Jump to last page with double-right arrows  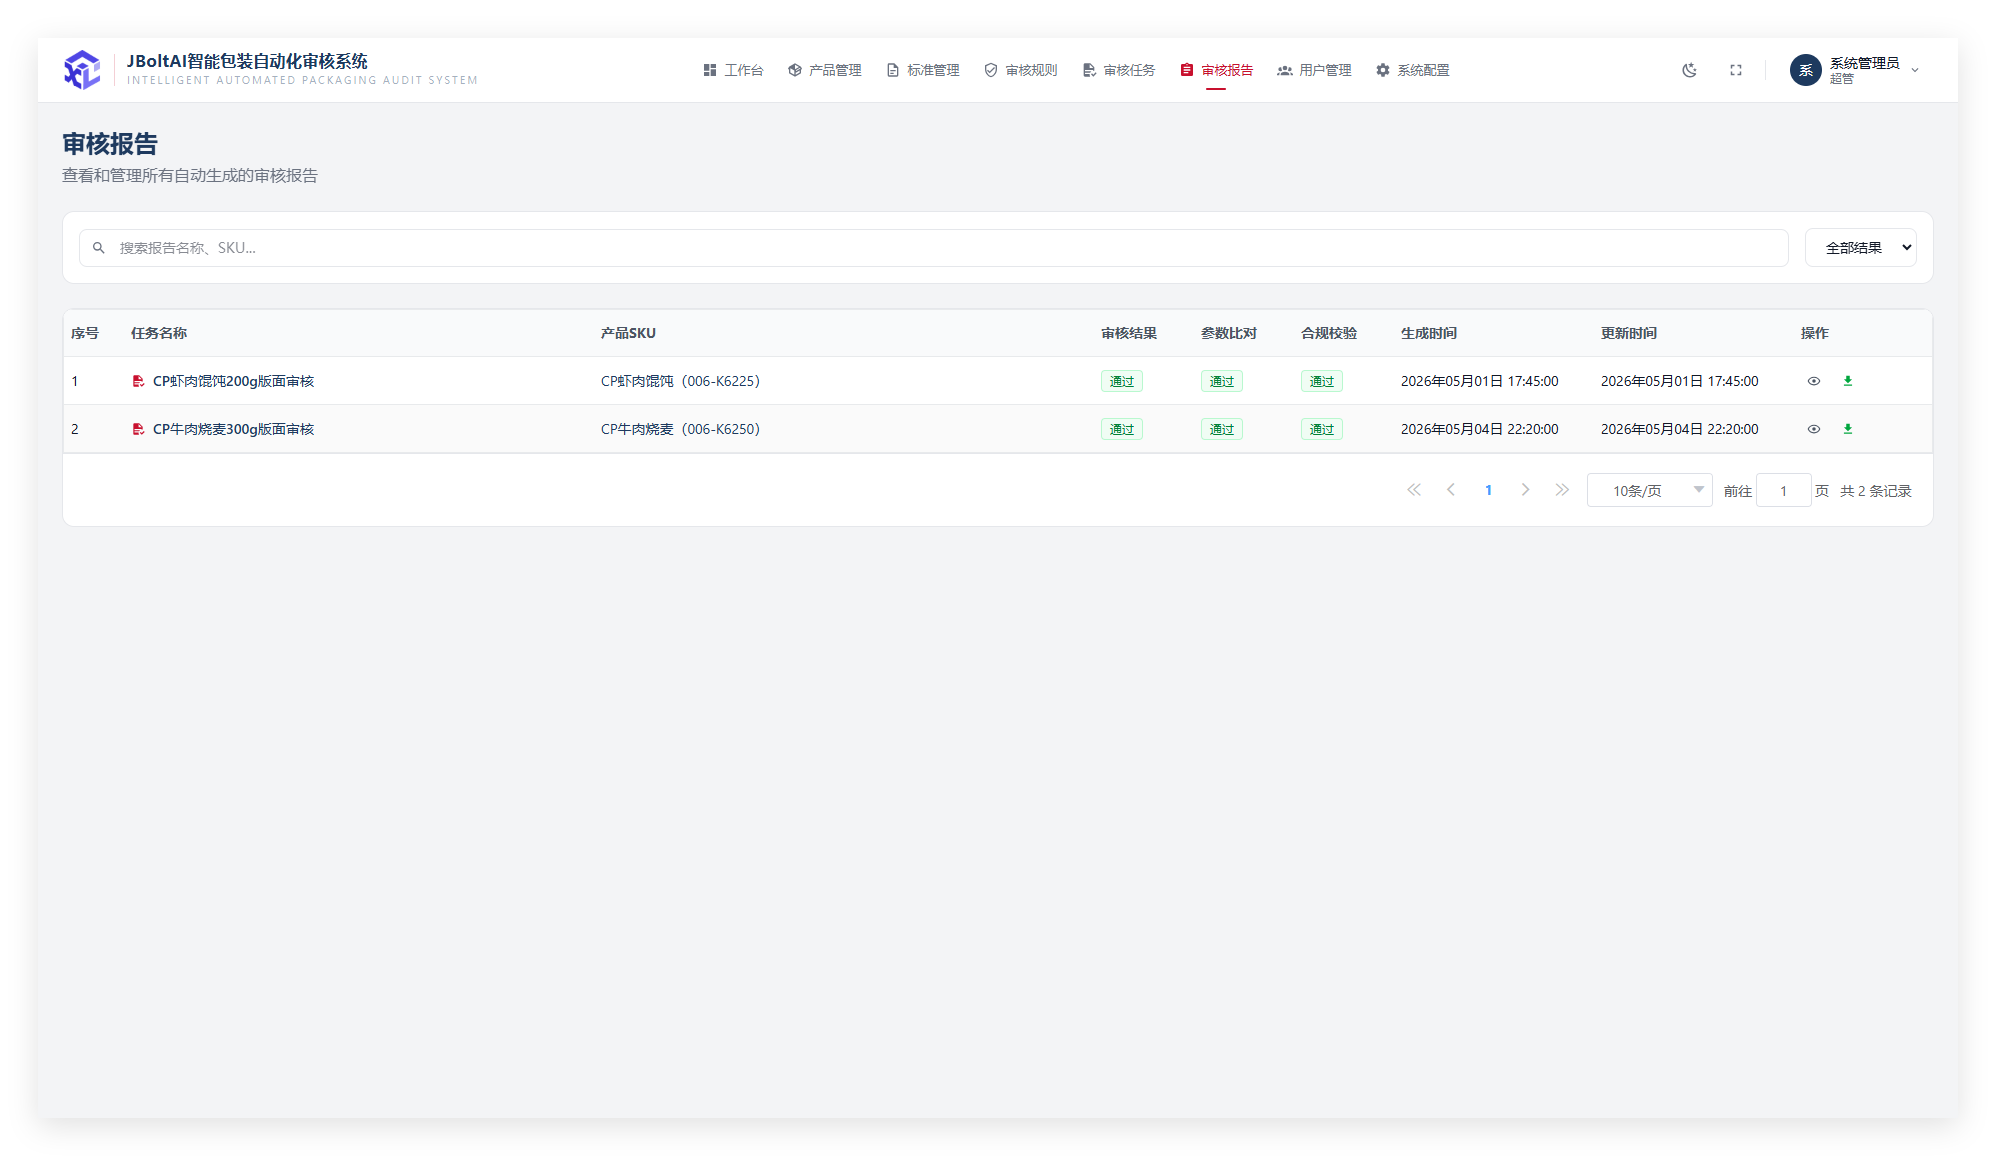coord(1562,490)
